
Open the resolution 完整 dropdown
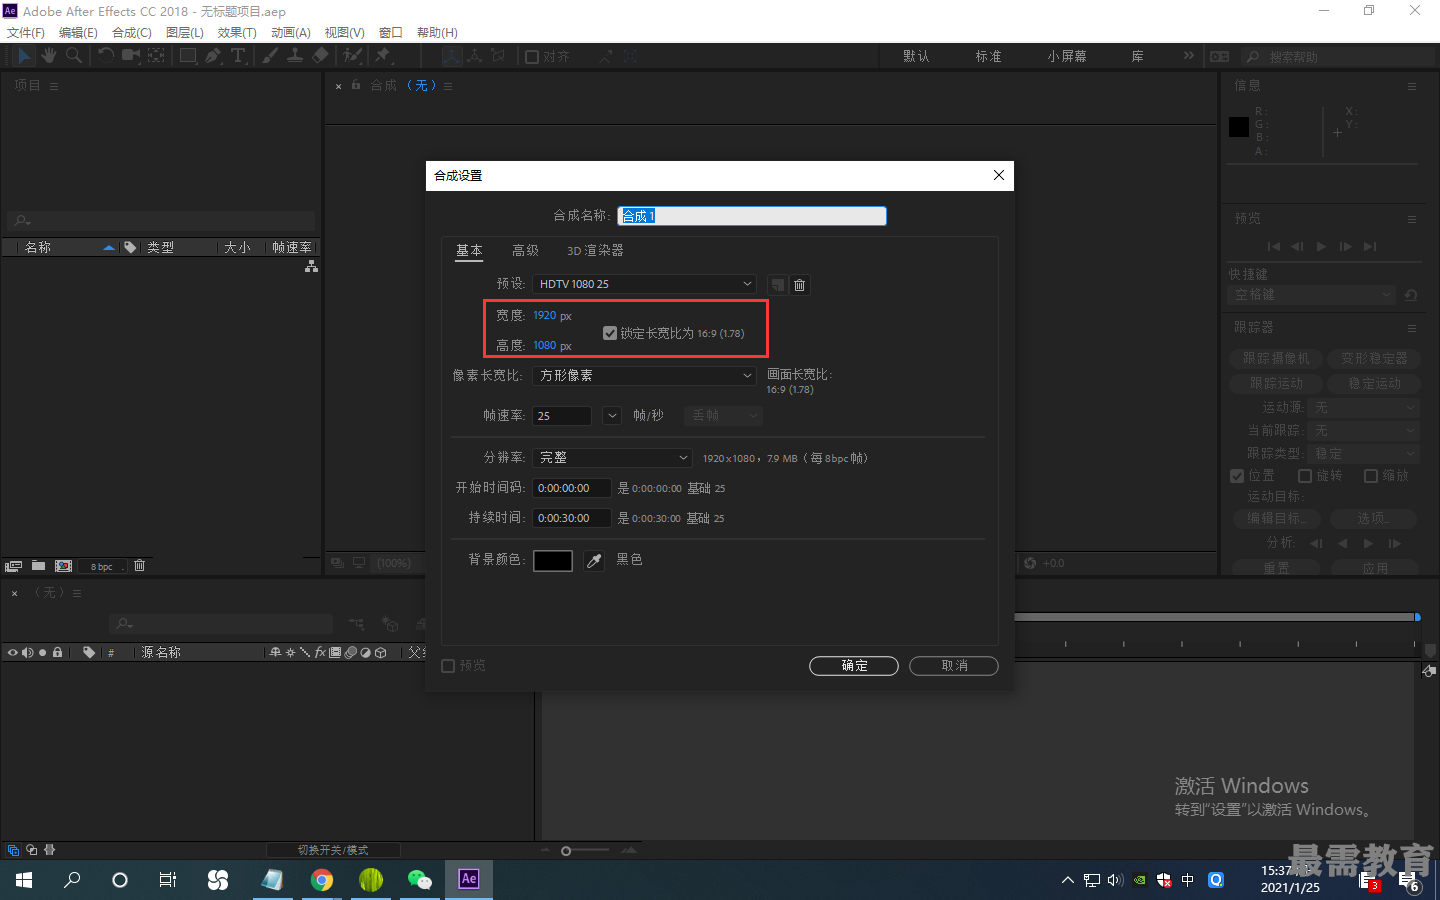(x=612, y=458)
